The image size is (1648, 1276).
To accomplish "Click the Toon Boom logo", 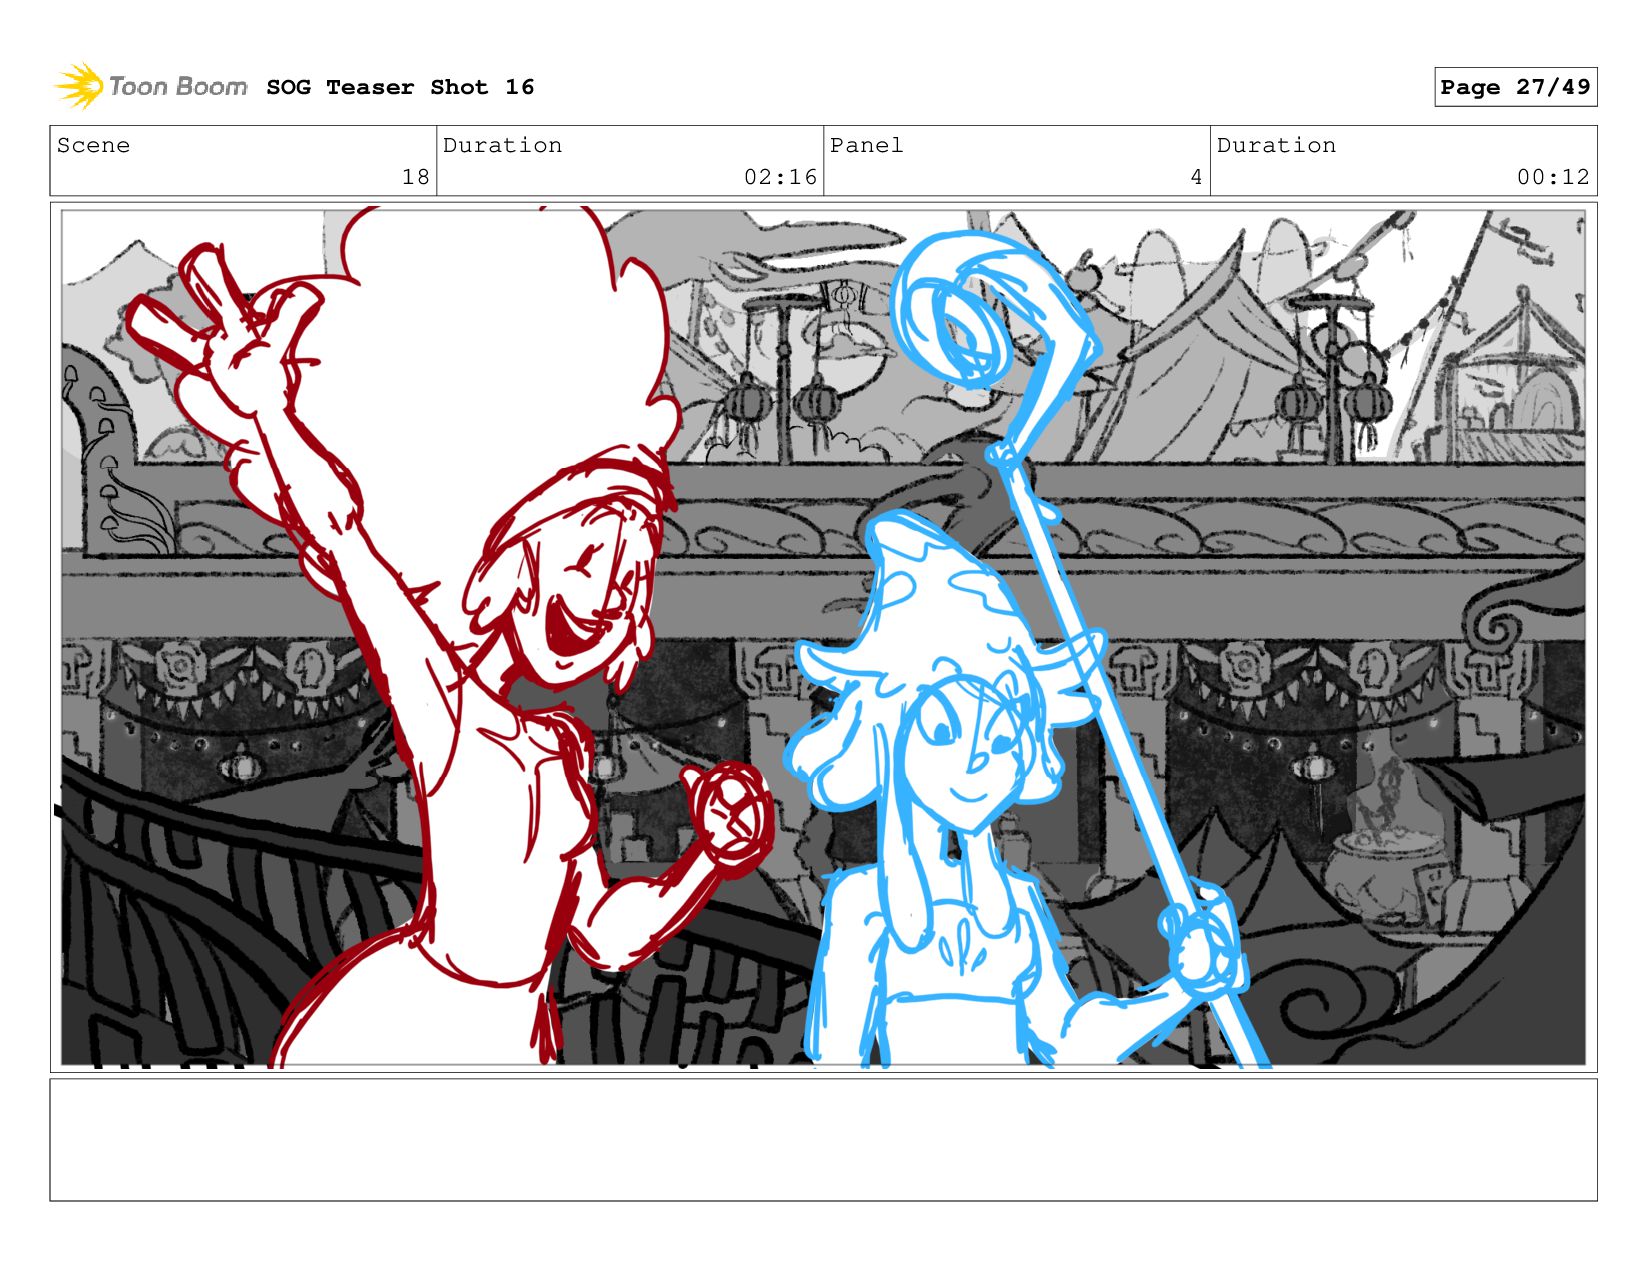I will (x=151, y=86).
